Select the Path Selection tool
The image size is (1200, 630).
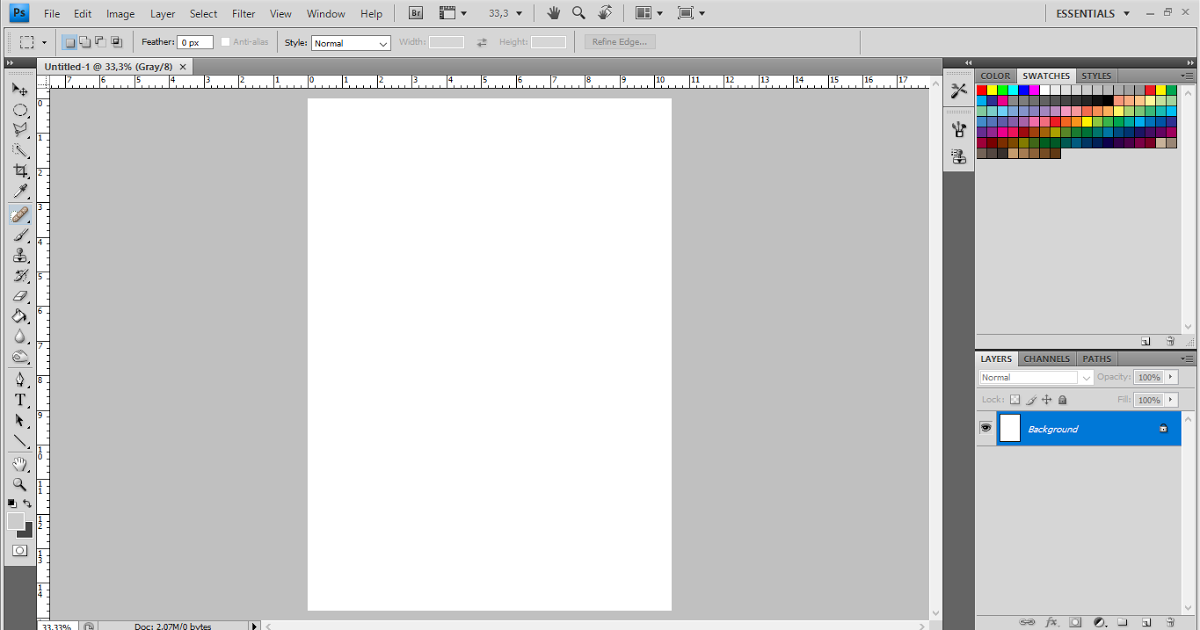point(19,421)
